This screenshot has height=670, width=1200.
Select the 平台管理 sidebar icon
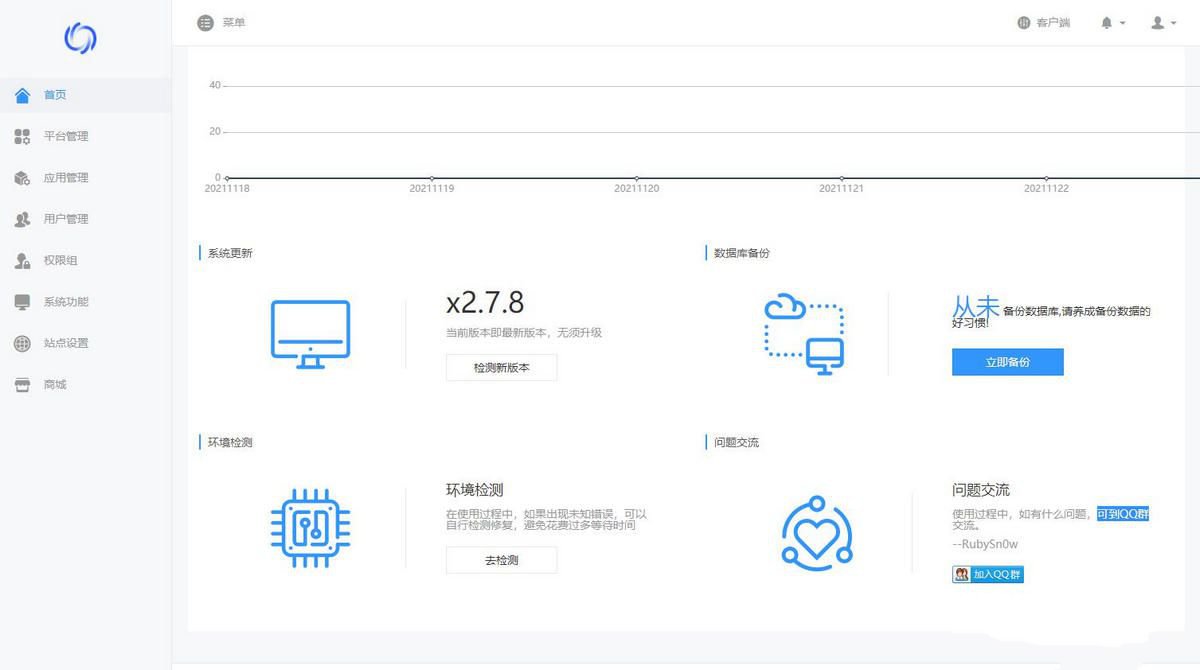point(22,136)
